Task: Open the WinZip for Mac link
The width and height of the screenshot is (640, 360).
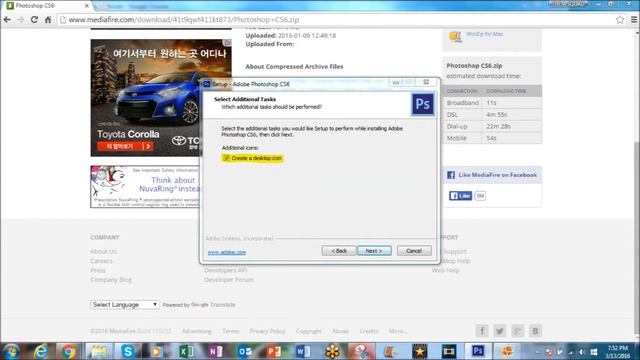Action: (x=484, y=34)
